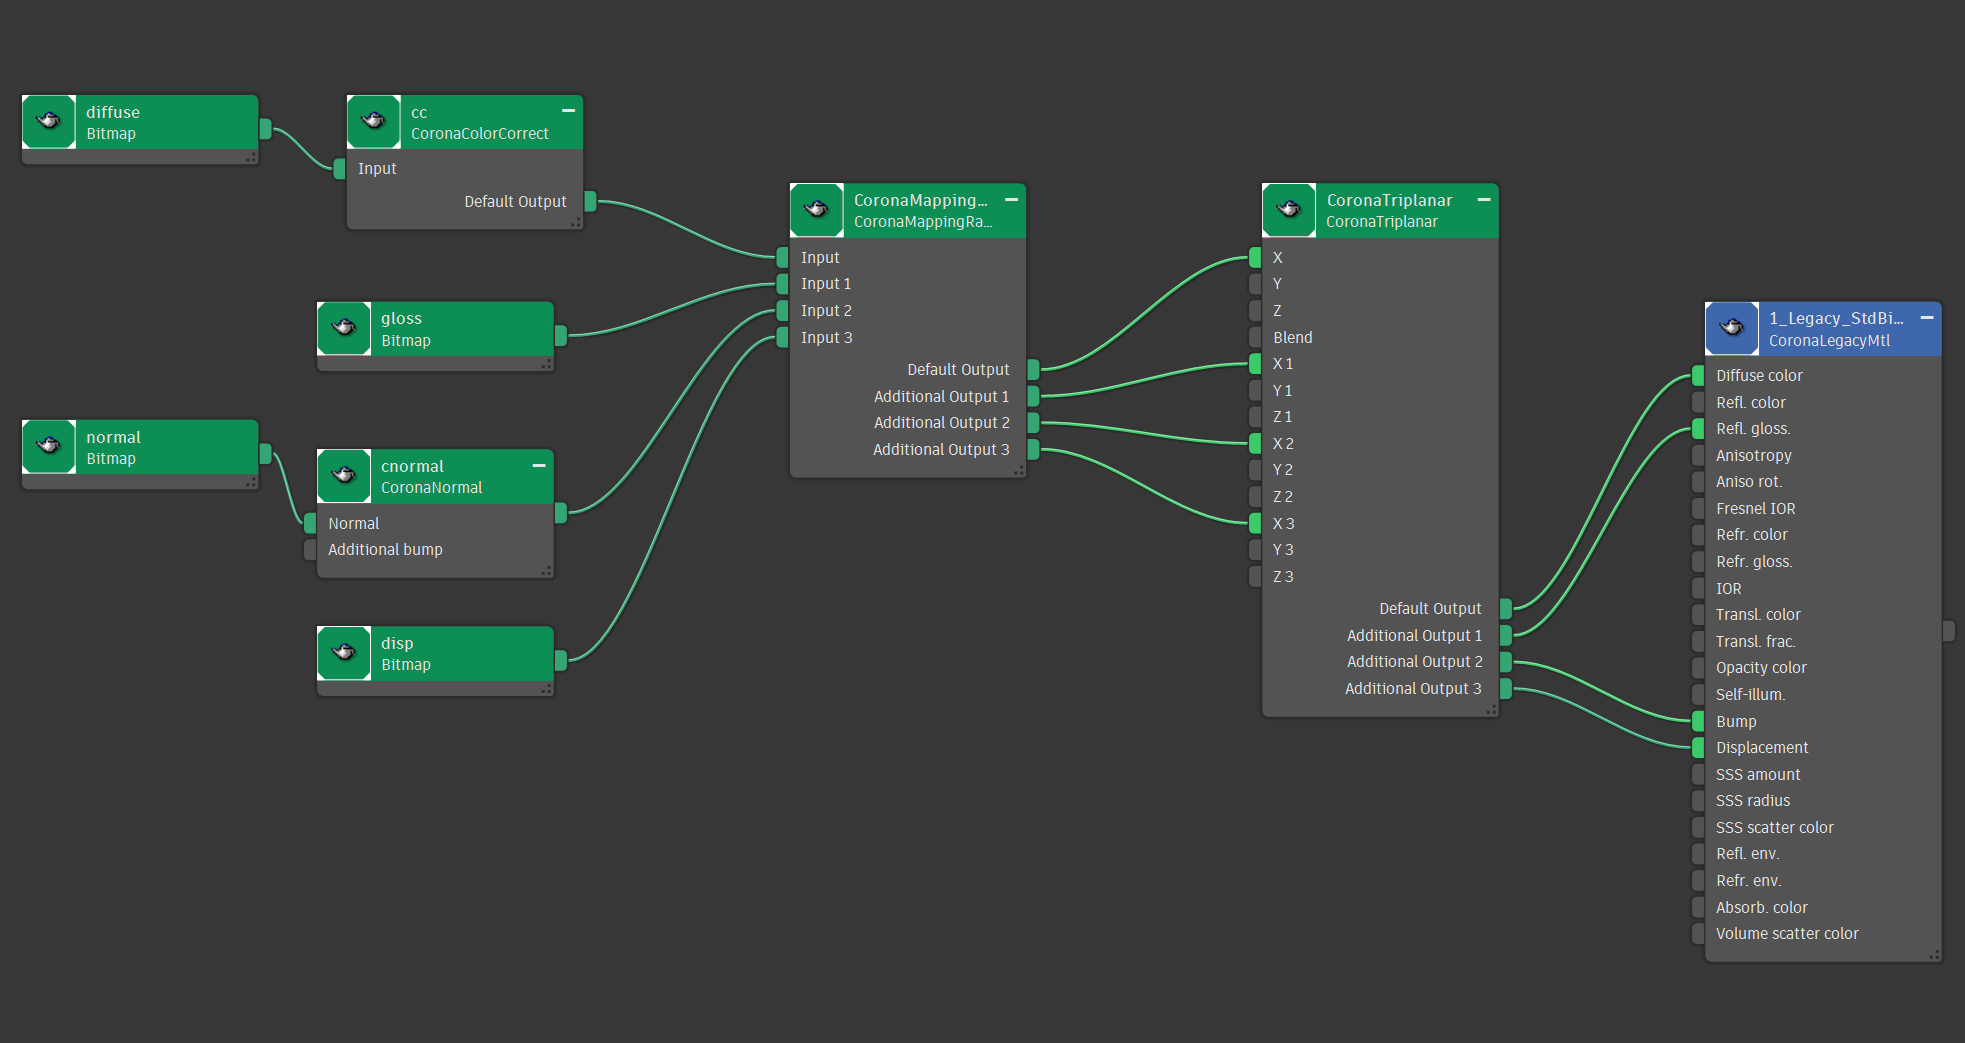
Task: Click the diffuse Bitmap node teapot icon
Action: [48, 122]
